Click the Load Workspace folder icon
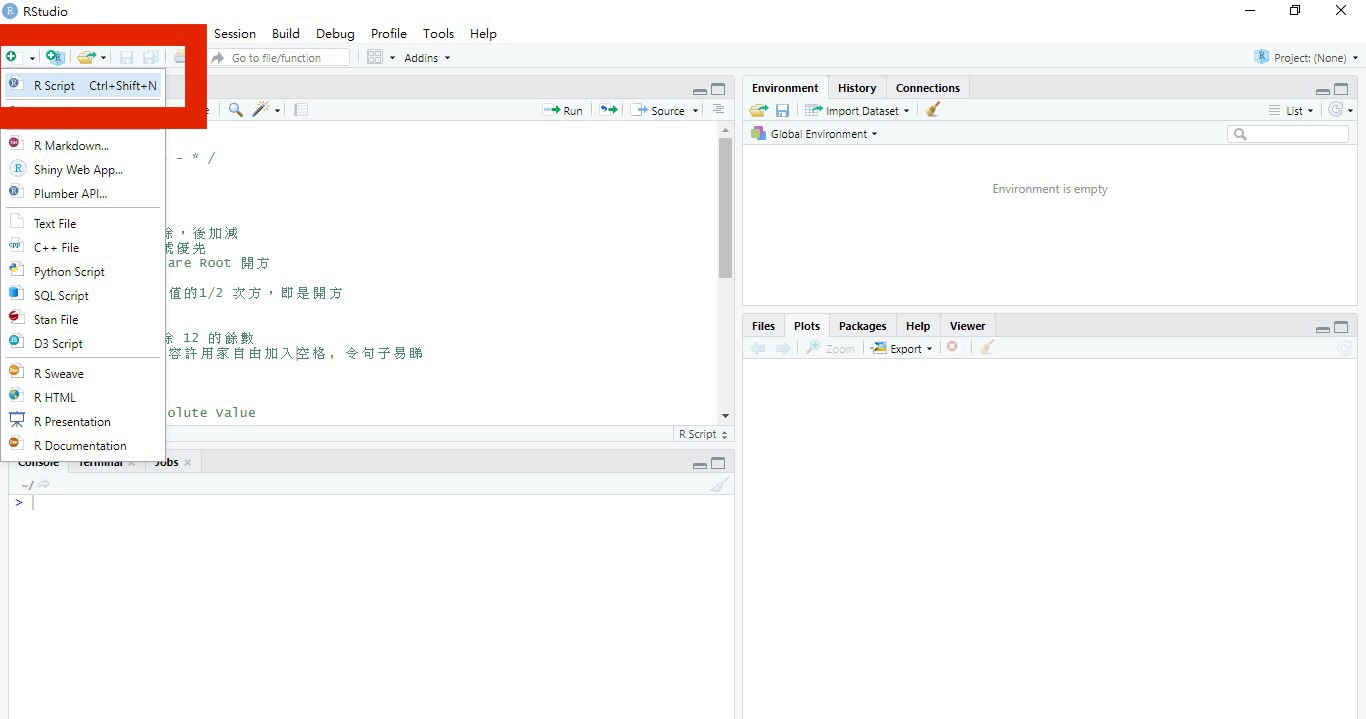Viewport: 1366px width, 719px height. click(x=759, y=111)
